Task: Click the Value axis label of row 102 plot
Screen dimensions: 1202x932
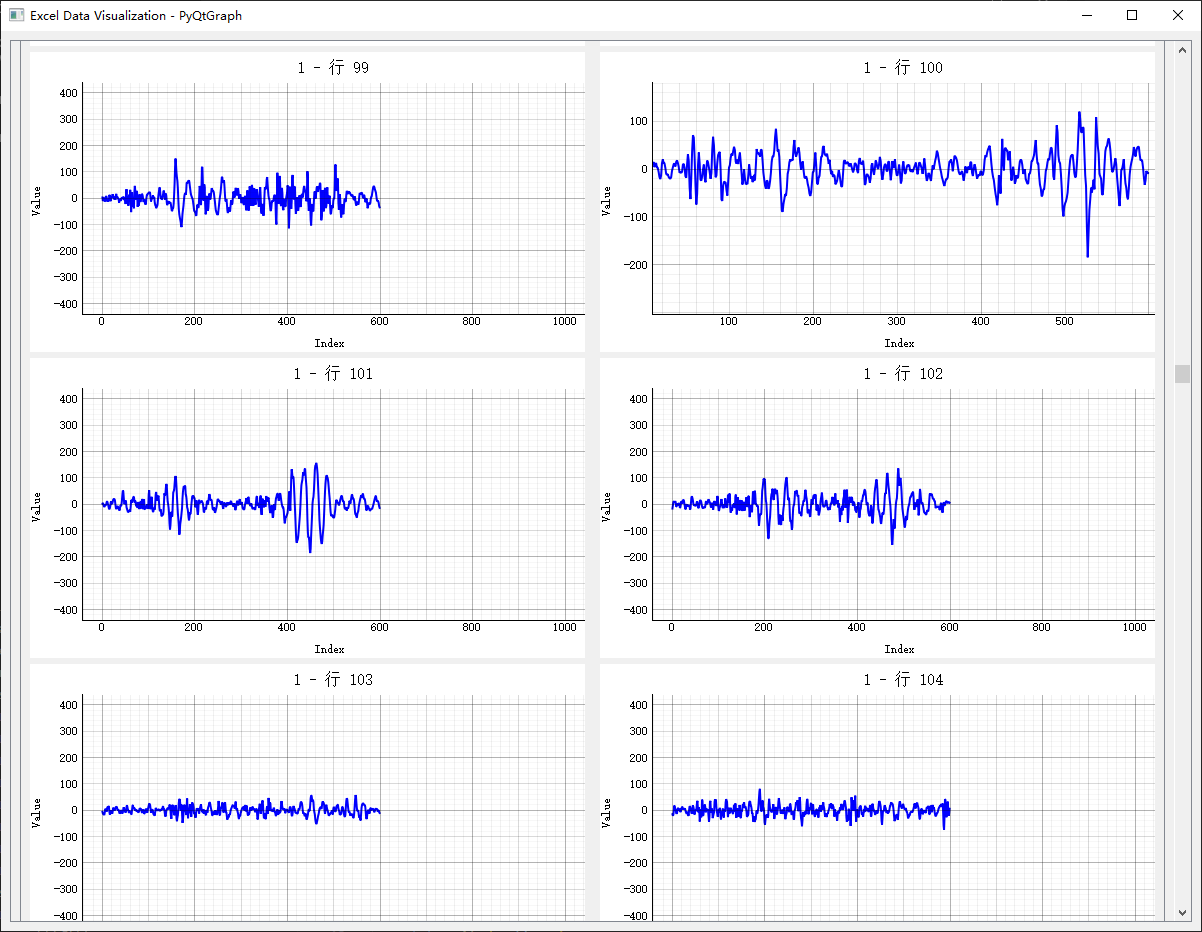Action: point(606,506)
